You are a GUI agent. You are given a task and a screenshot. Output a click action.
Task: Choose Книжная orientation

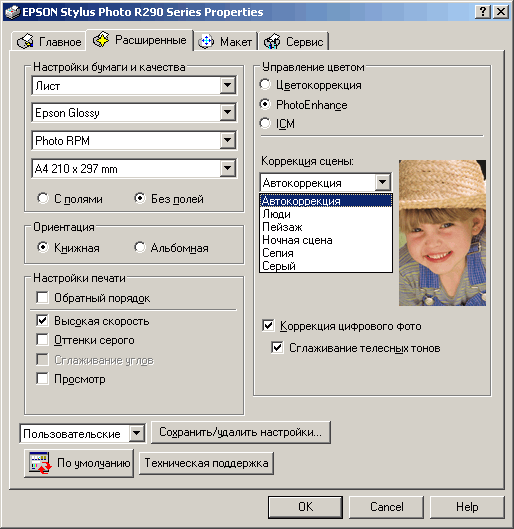pos(43,247)
